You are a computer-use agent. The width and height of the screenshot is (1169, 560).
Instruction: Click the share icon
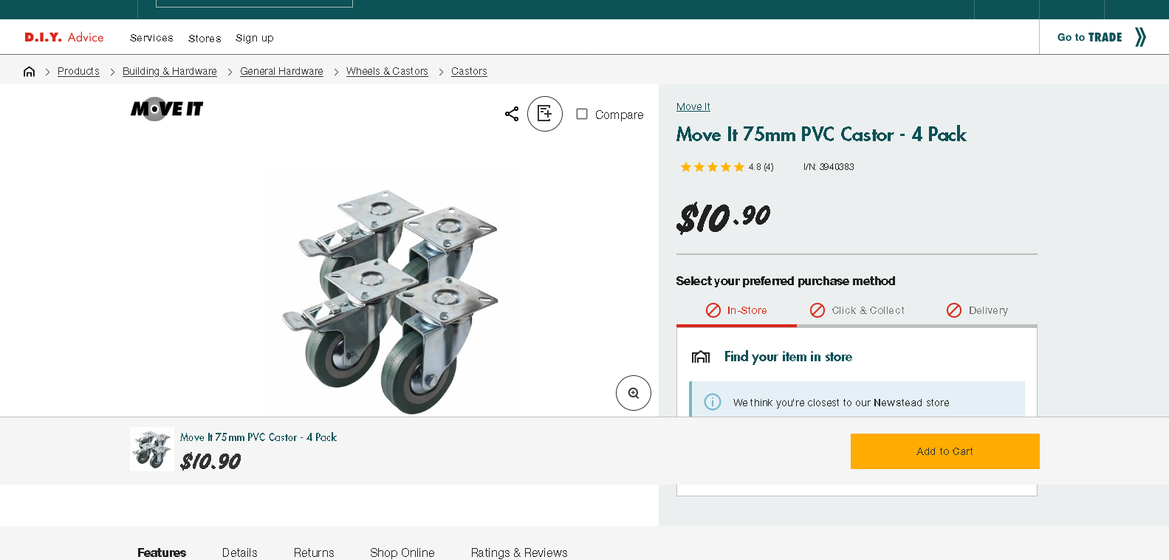pyautogui.click(x=512, y=114)
